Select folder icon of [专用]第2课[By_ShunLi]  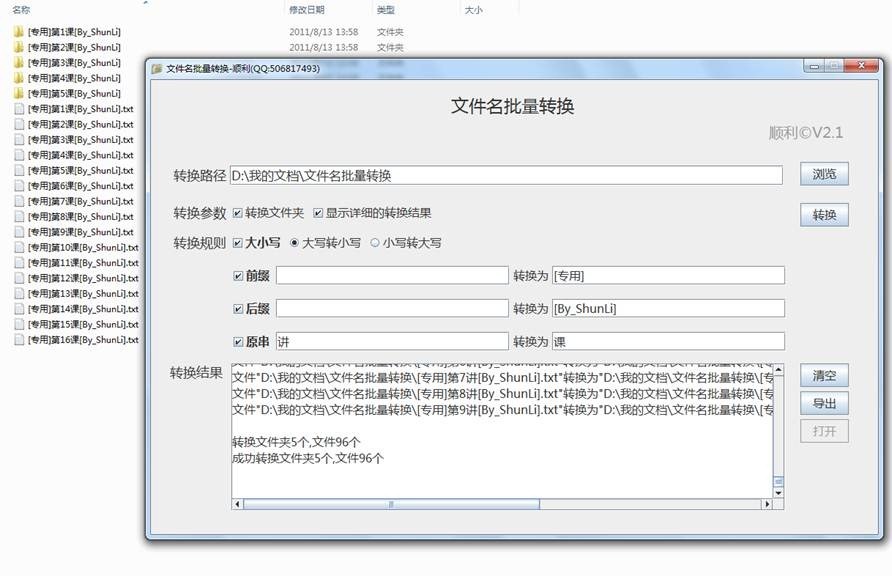point(19,47)
